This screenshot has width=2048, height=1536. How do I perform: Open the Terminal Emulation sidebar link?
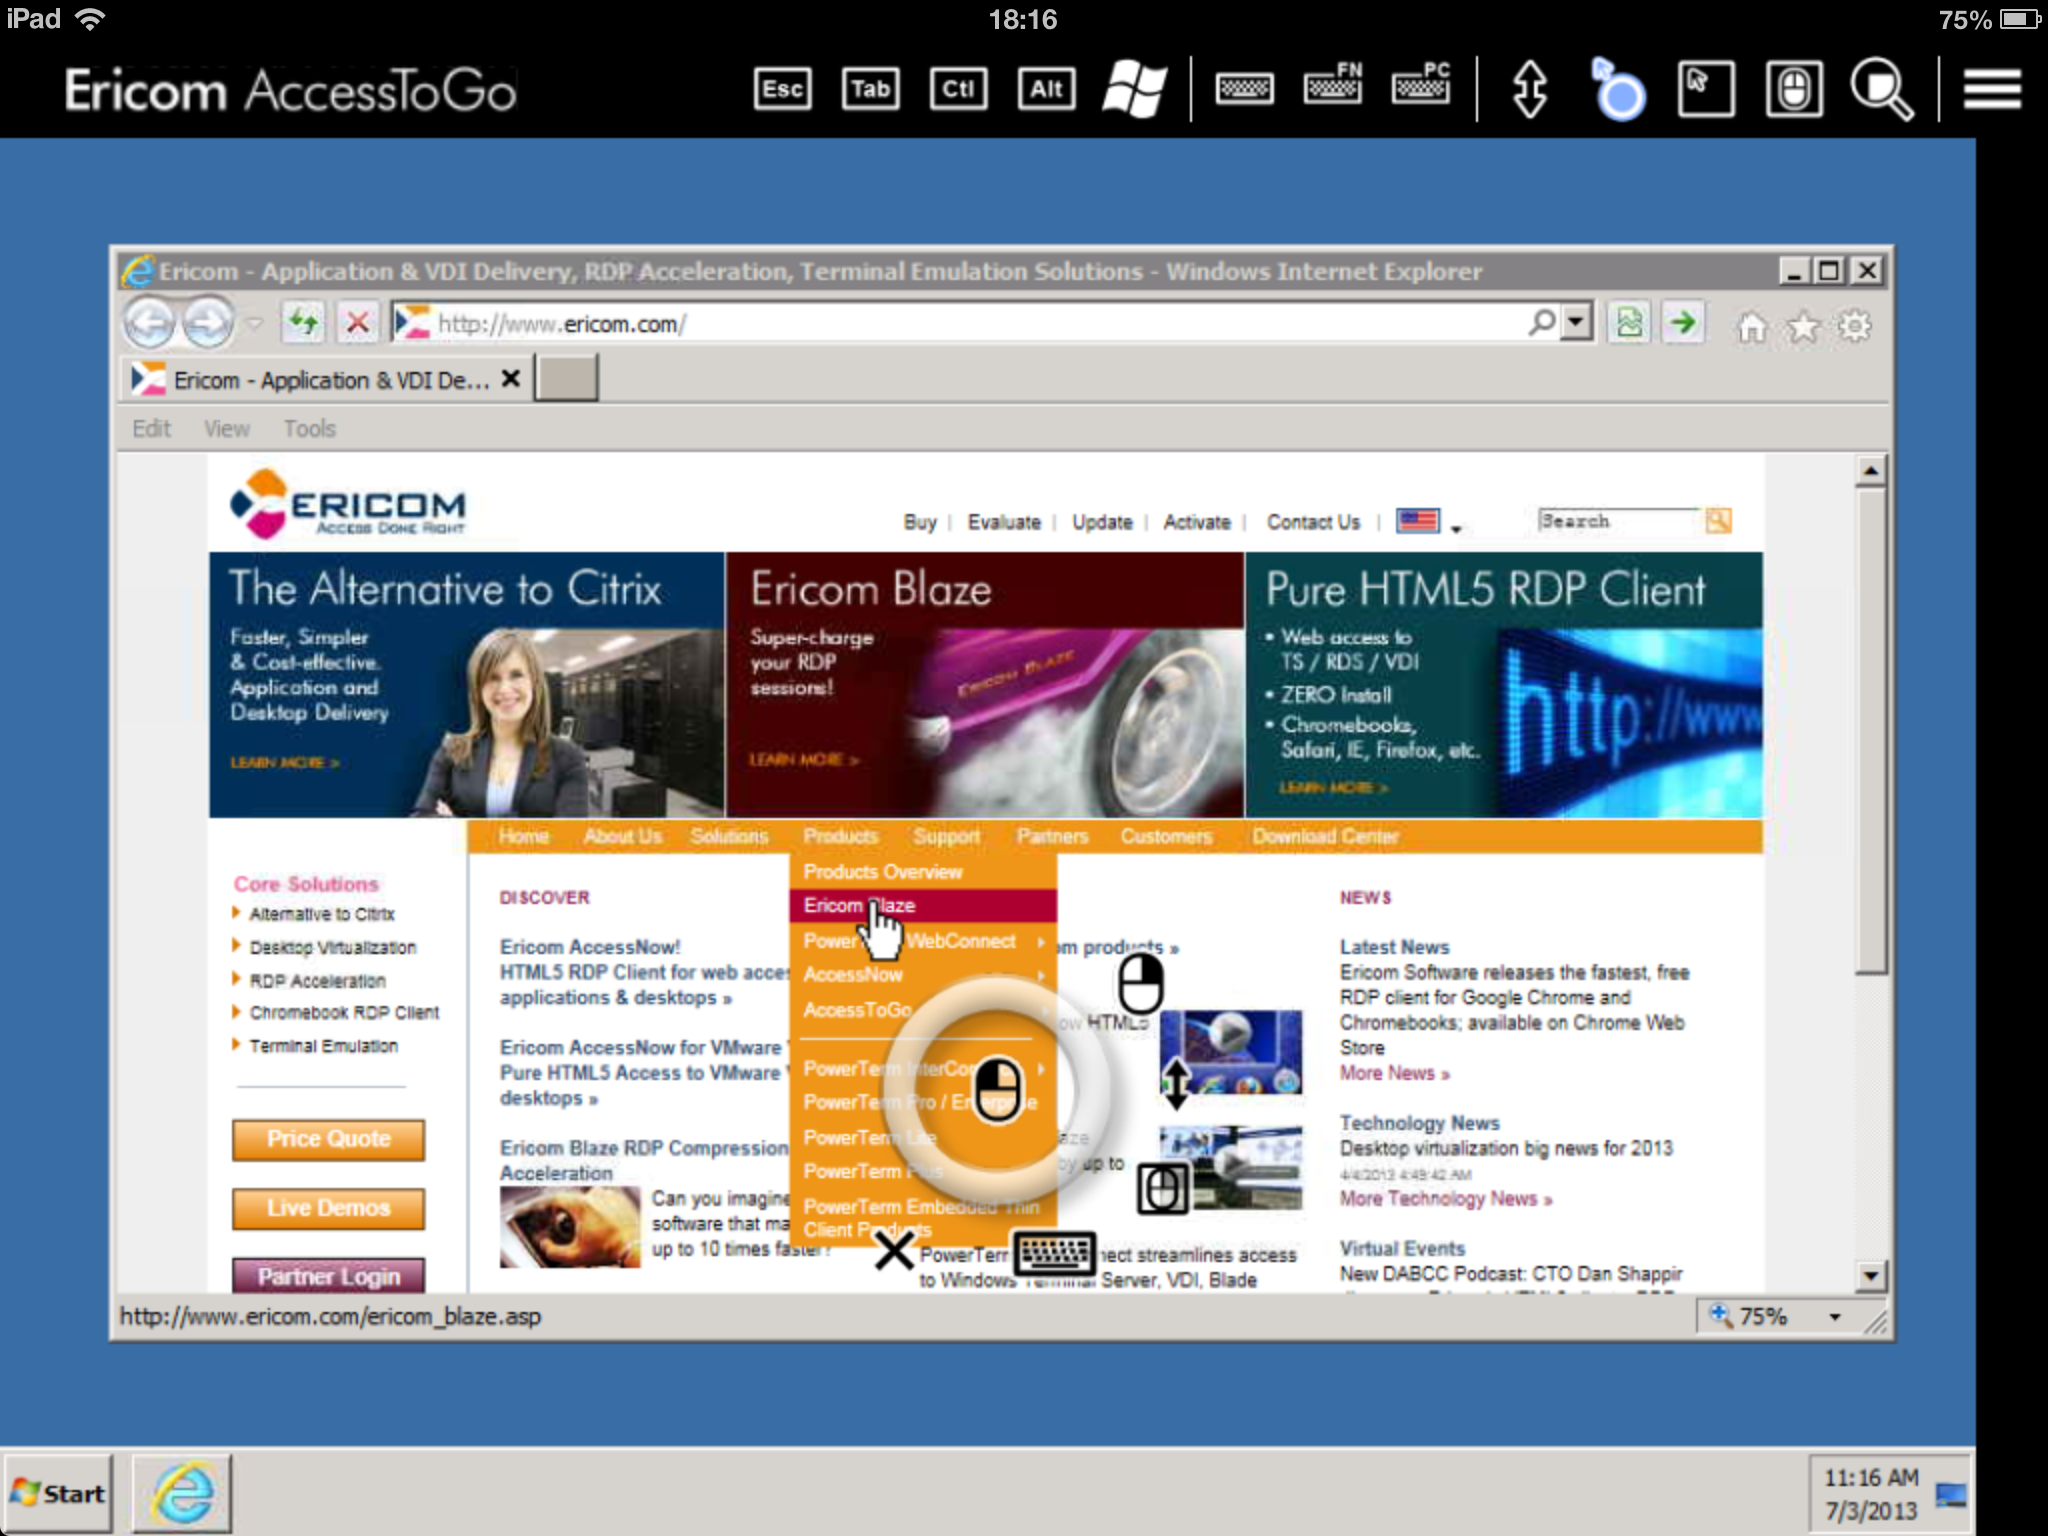(323, 1046)
